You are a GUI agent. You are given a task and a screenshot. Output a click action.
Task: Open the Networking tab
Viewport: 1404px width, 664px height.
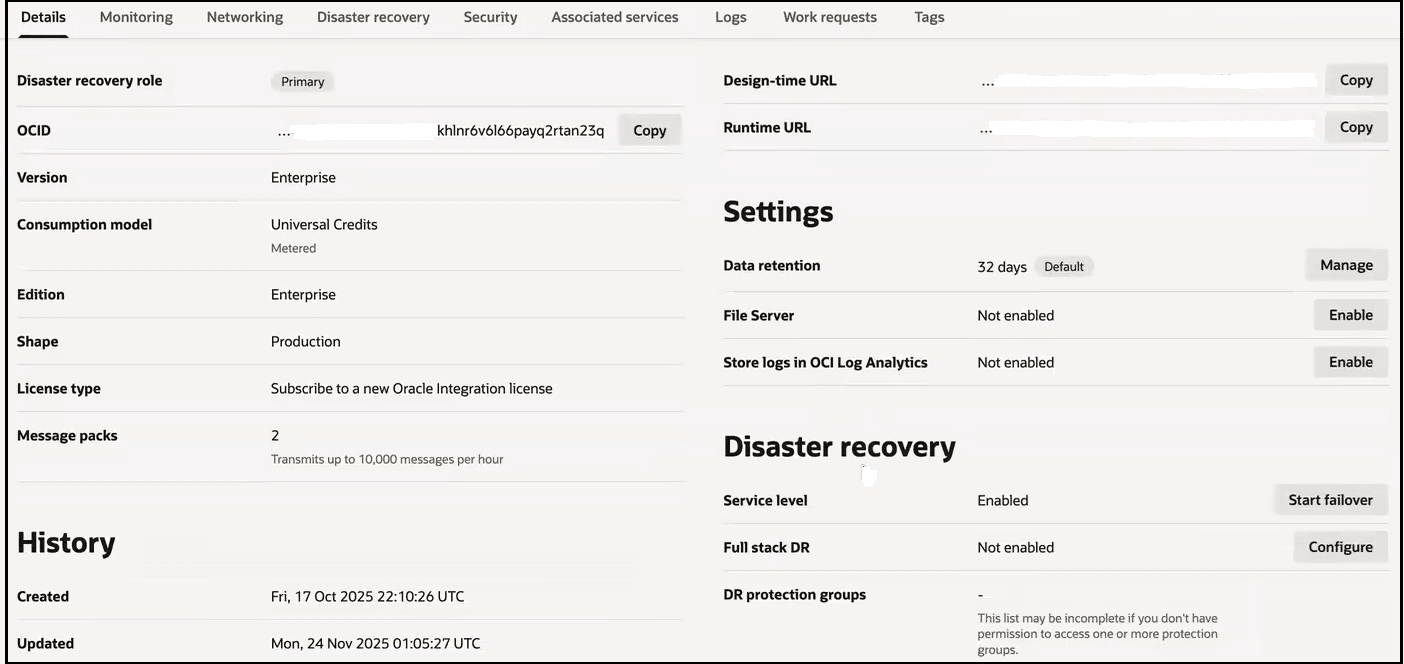click(x=244, y=17)
